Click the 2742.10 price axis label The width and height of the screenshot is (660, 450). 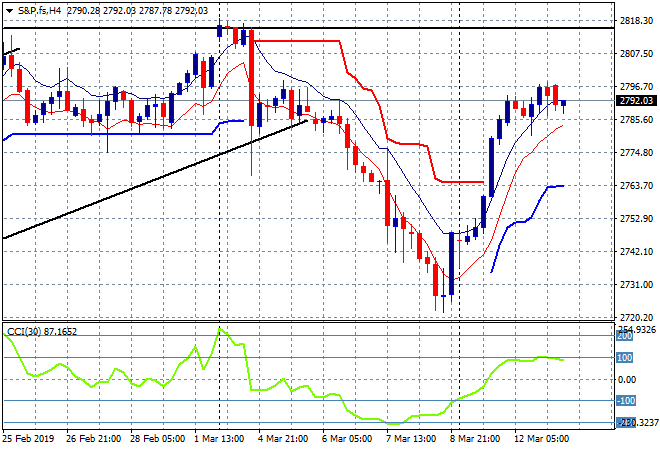(x=636, y=251)
